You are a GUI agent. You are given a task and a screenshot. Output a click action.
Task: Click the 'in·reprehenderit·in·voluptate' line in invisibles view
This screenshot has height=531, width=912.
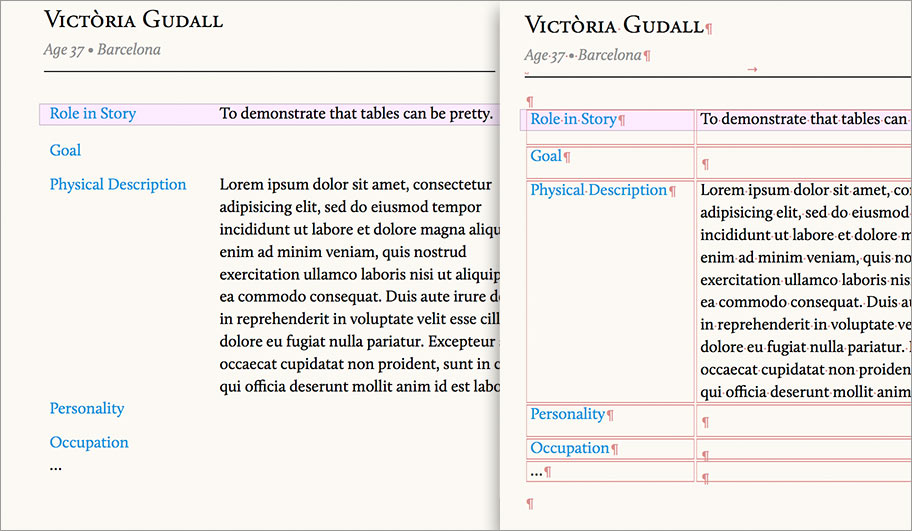(806, 325)
